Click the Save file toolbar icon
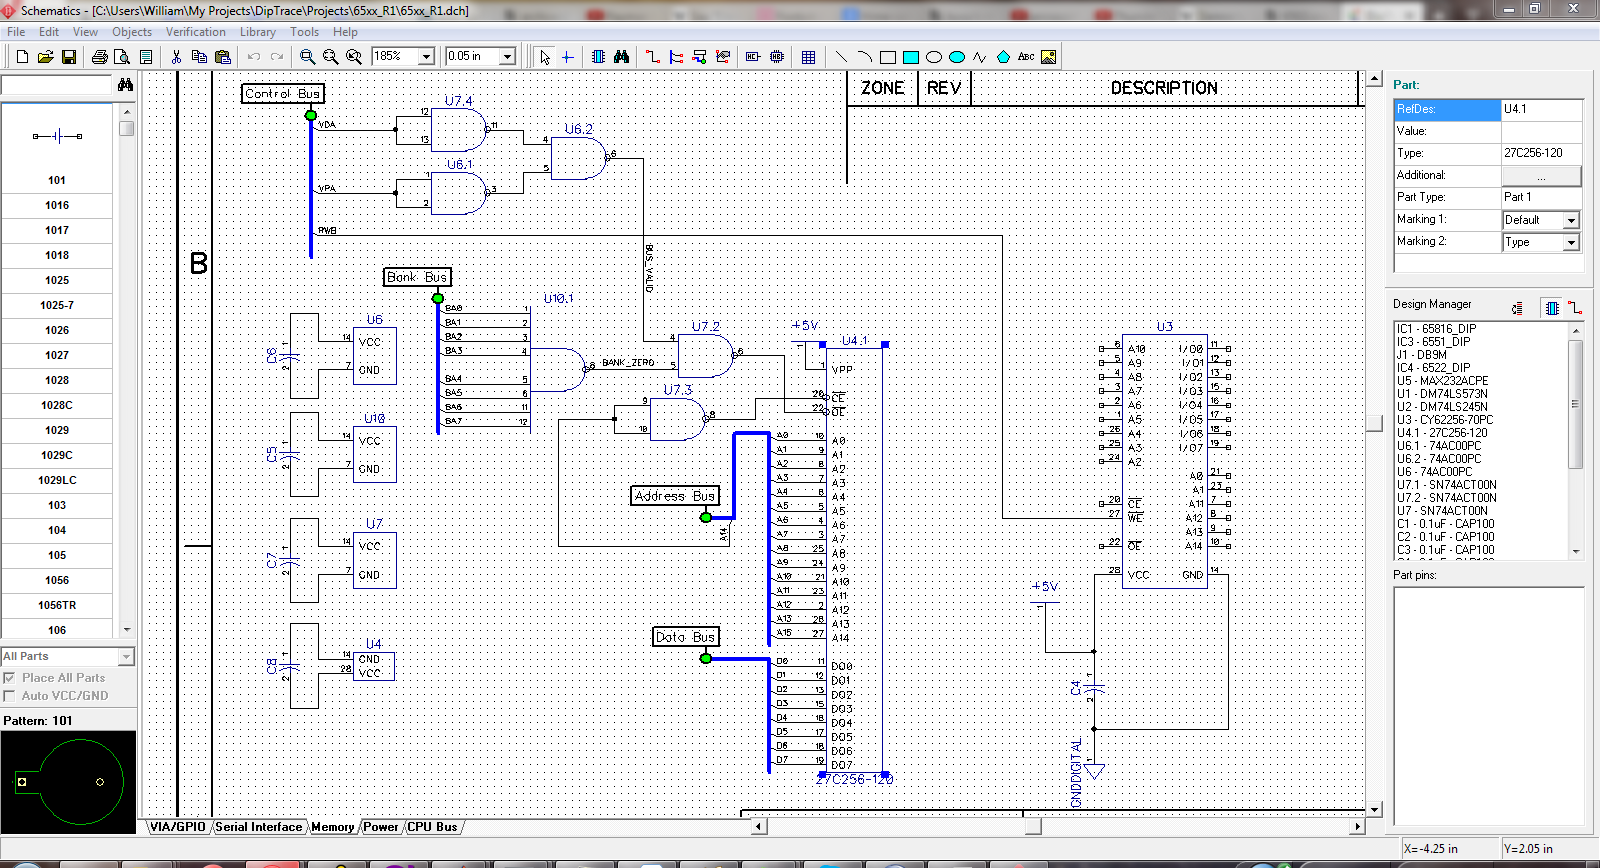 tap(69, 57)
